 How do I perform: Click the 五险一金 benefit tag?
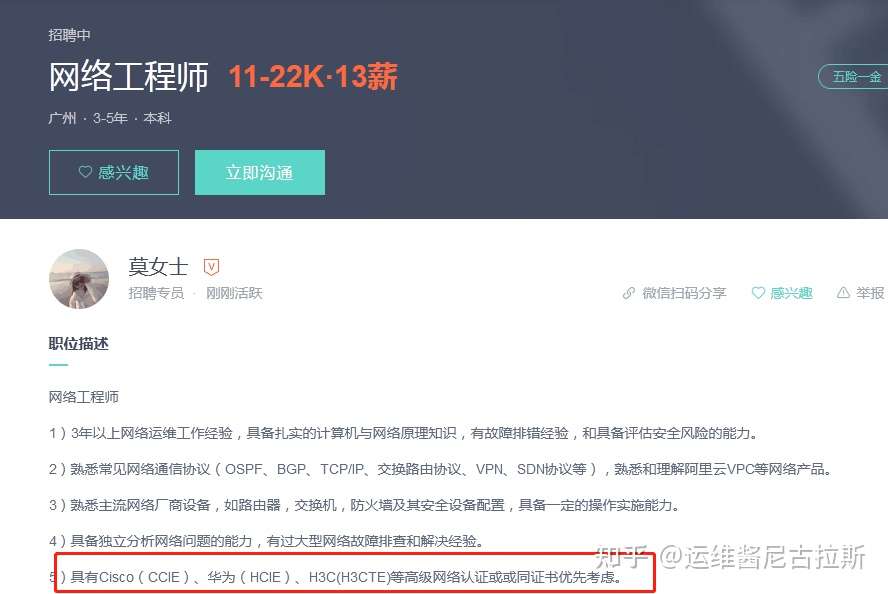856,76
